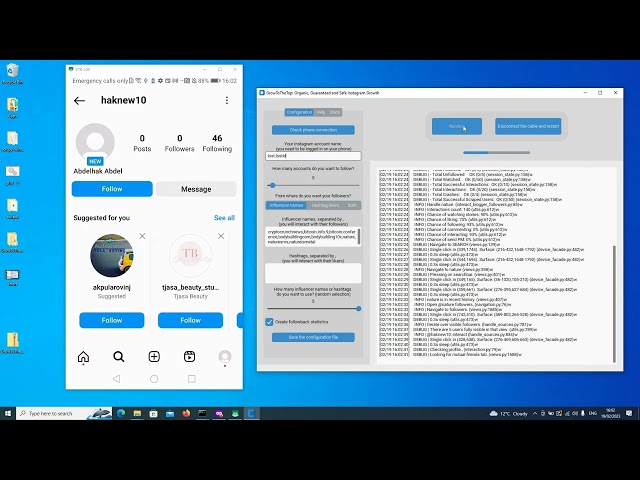Open akpularovinj profile picture
The width and height of the screenshot is (640, 480).
(x=111, y=256)
